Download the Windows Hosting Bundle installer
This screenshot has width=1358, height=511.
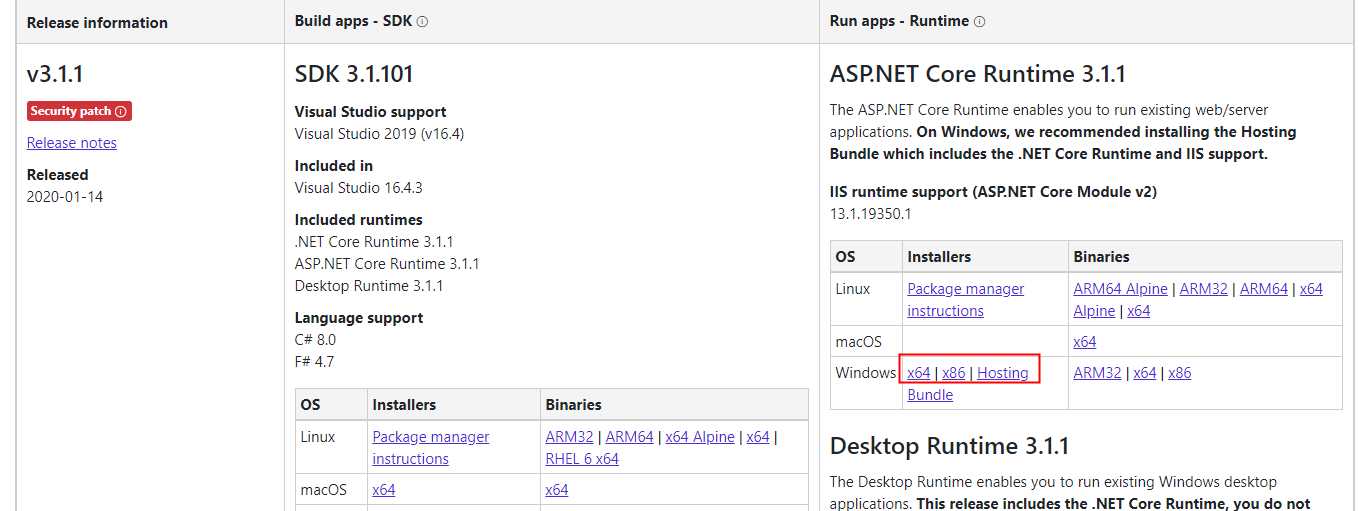point(1002,373)
